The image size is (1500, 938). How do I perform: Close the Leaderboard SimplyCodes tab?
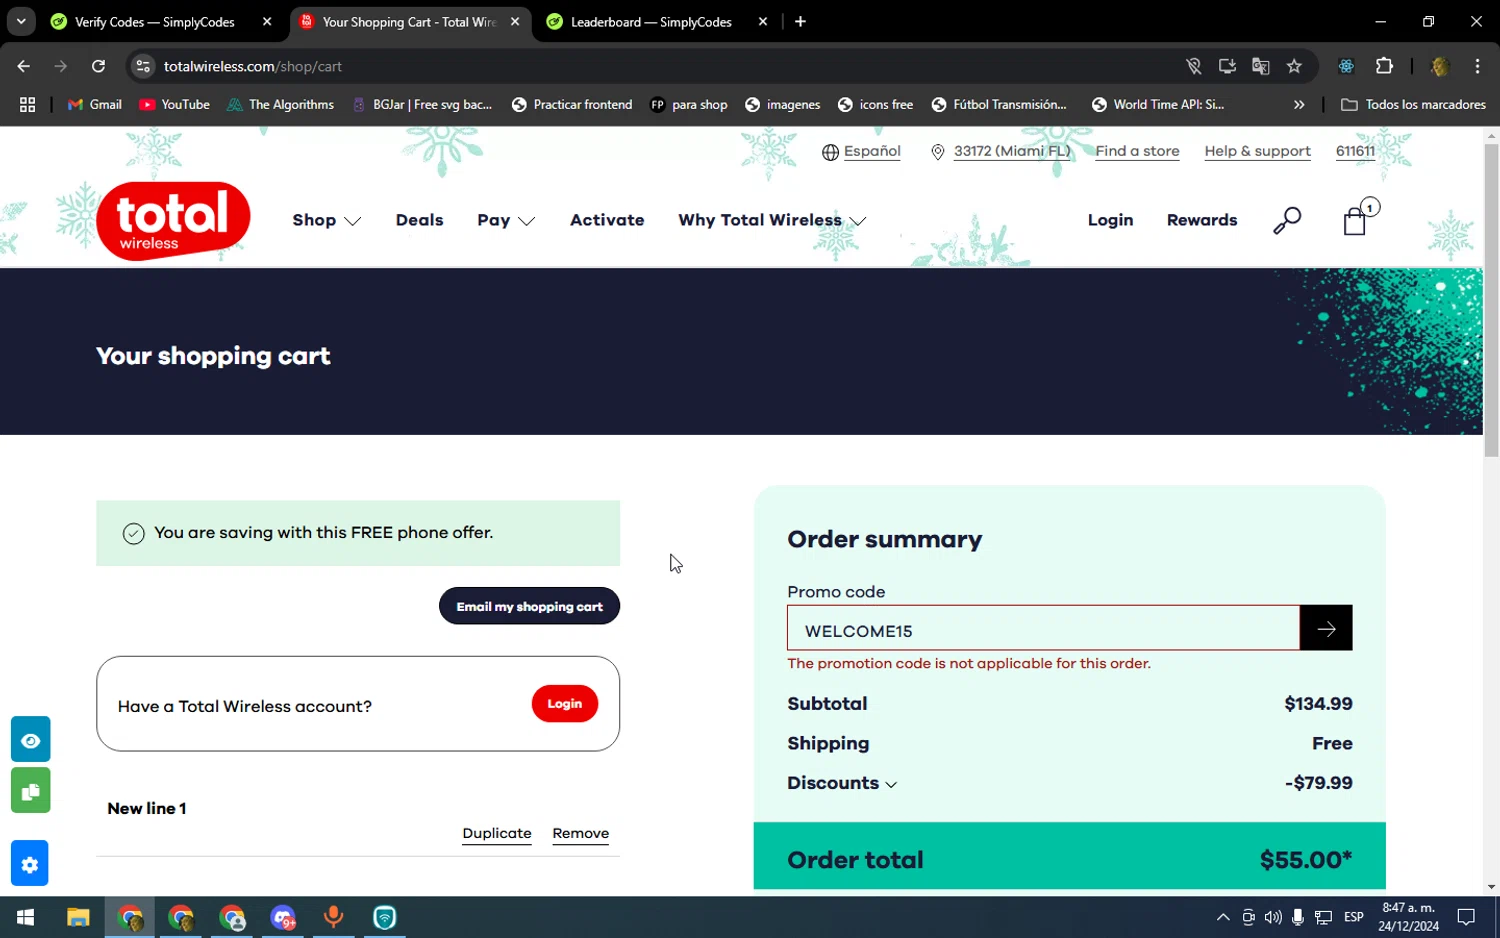pyautogui.click(x=763, y=22)
